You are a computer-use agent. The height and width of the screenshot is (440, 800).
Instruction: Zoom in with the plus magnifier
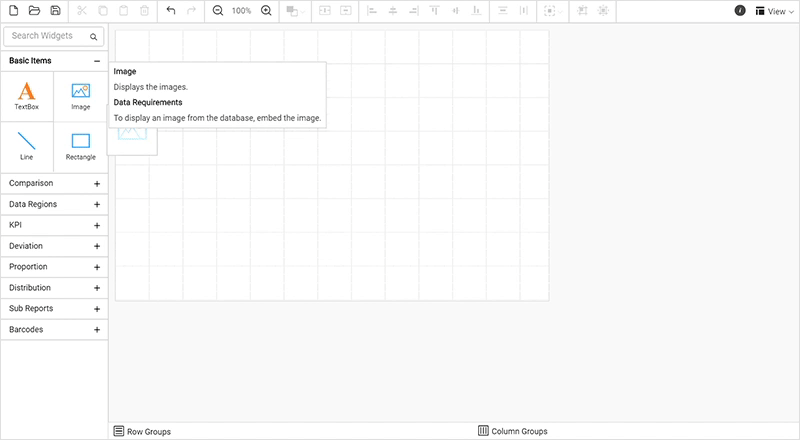(266, 11)
